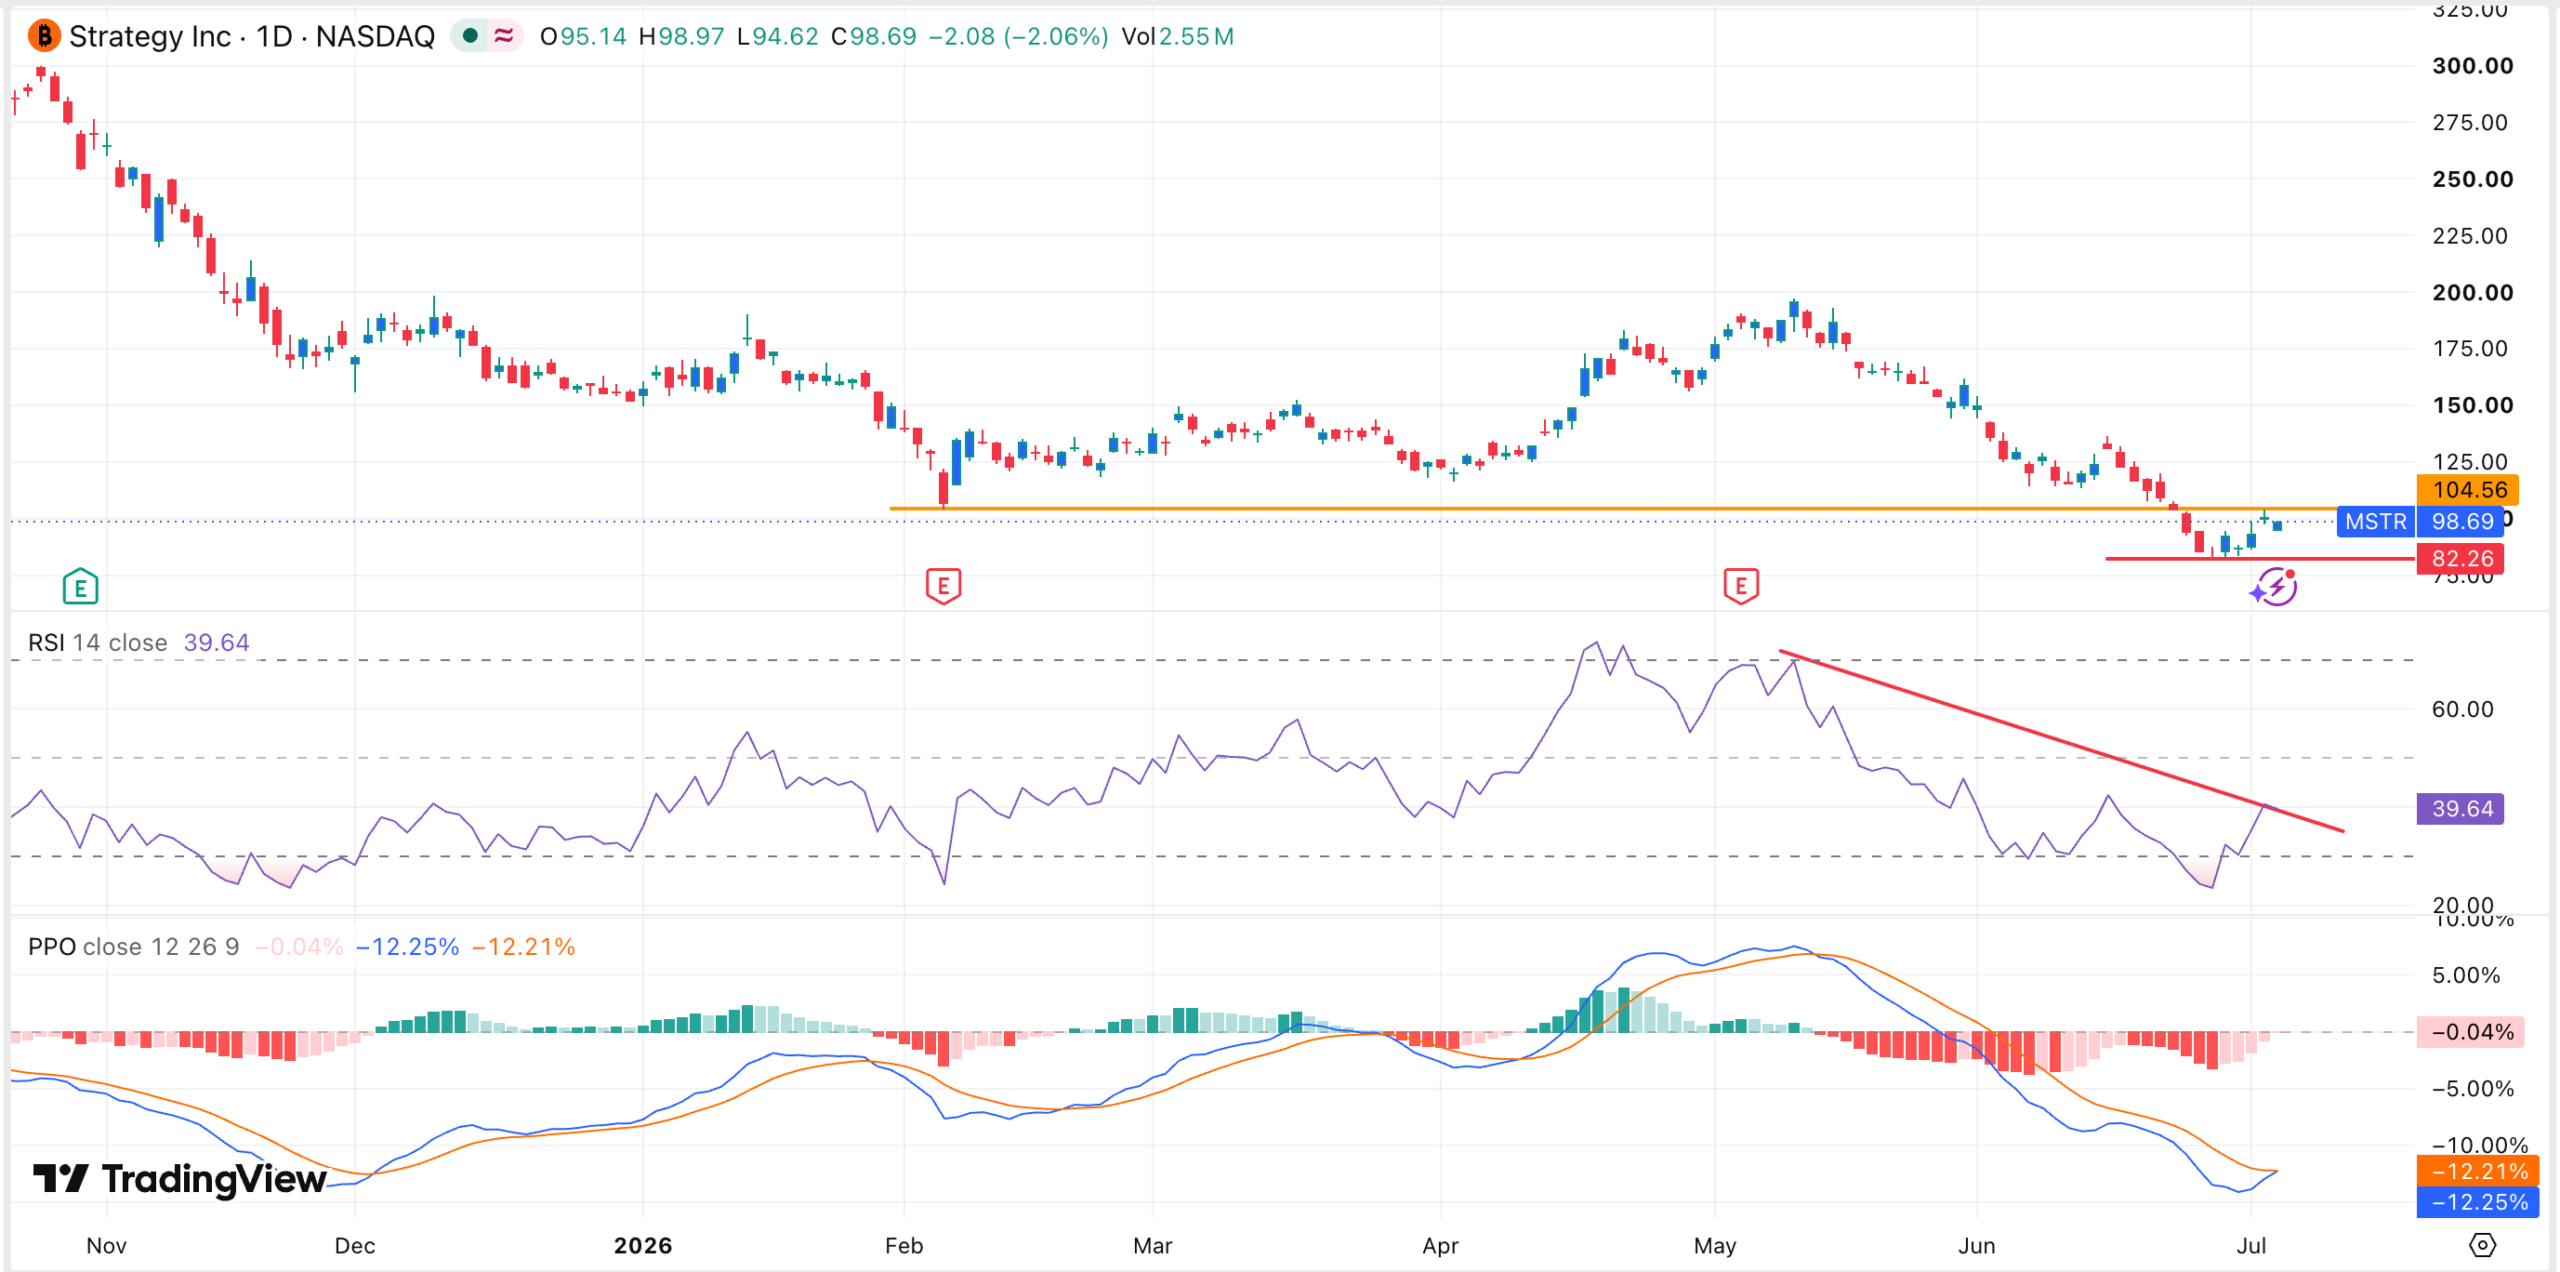Click the blue MSTR ticker tag
This screenshot has width=2560, height=1272.
pos(2375,522)
